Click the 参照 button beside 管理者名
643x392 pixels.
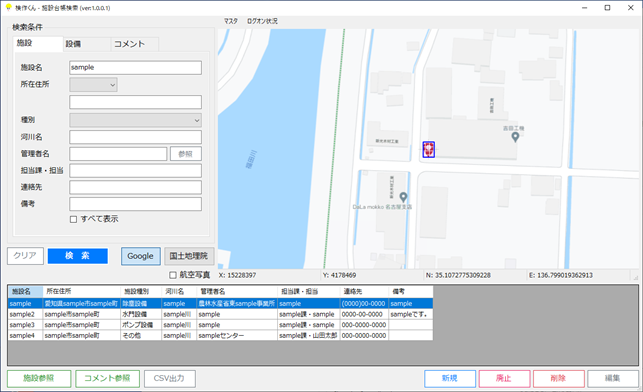186,154
